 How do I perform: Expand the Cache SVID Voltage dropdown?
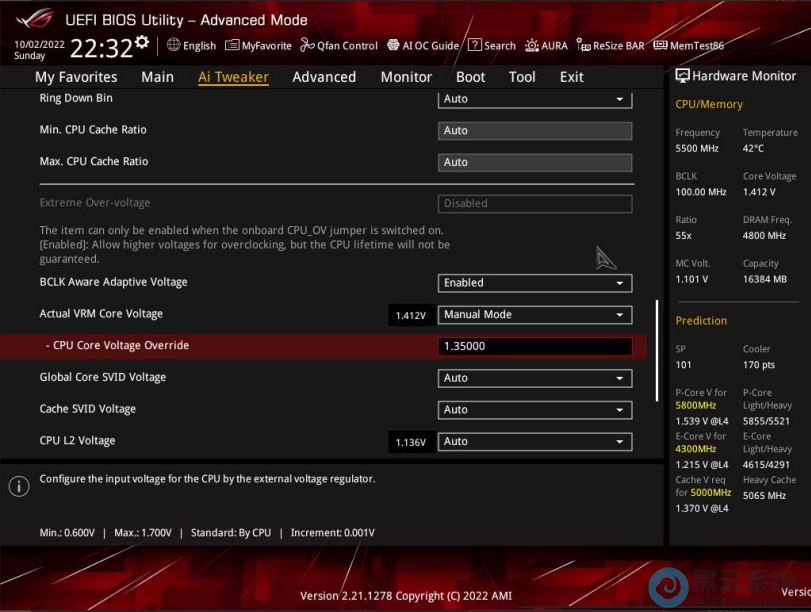click(x=535, y=410)
